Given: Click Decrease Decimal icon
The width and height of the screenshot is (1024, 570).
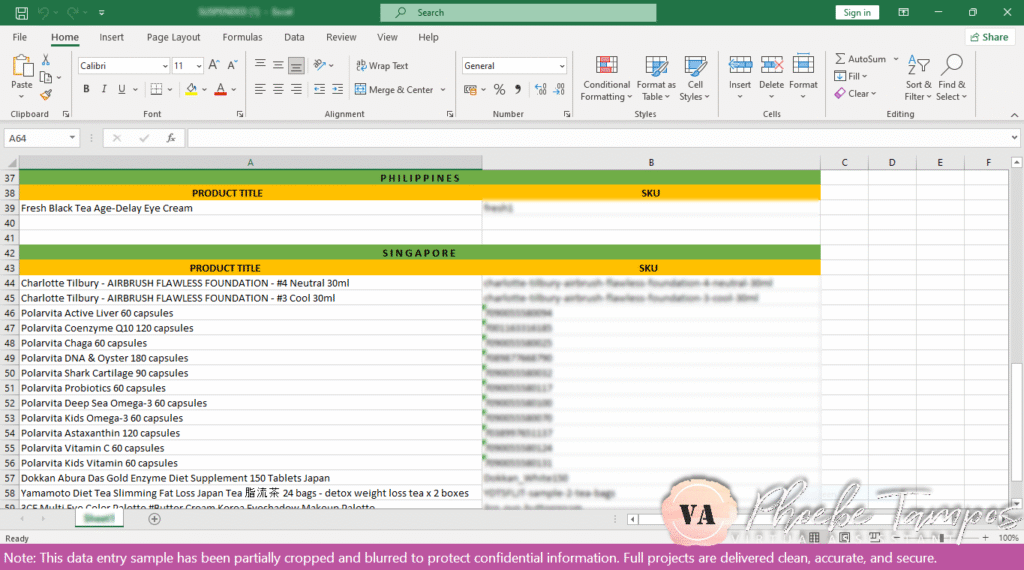Looking at the screenshot, I should 559,89.
